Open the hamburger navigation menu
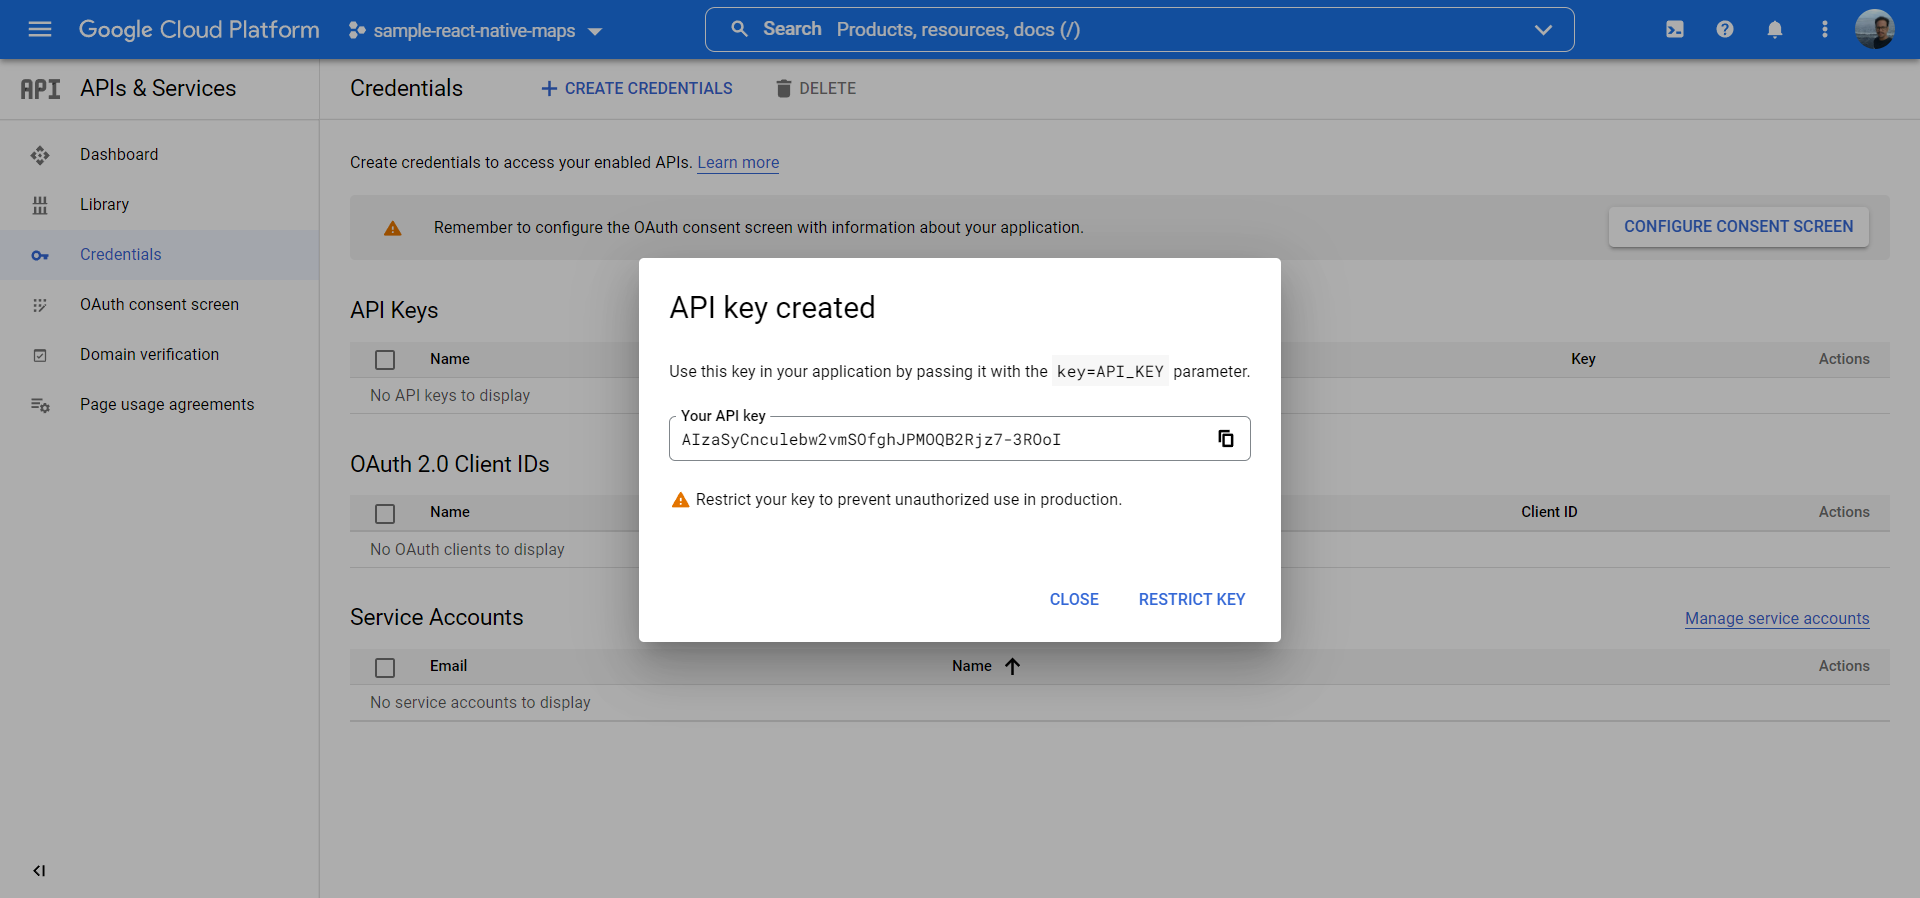This screenshot has height=898, width=1920. (x=40, y=29)
